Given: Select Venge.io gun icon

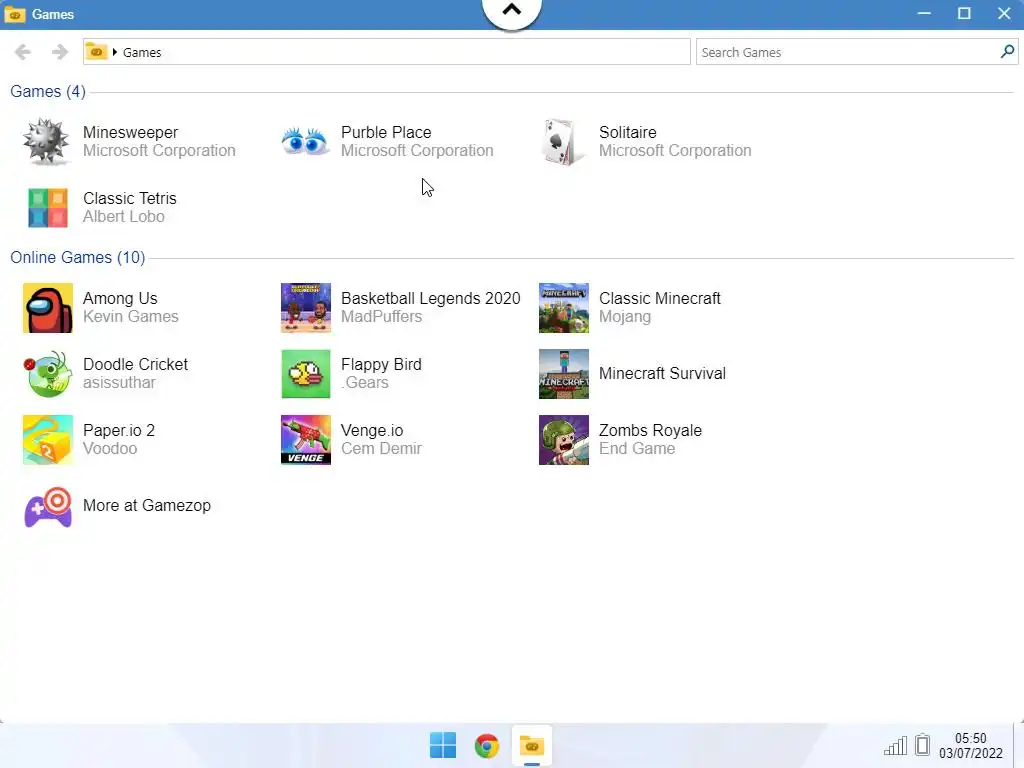Looking at the screenshot, I should 306,440.
